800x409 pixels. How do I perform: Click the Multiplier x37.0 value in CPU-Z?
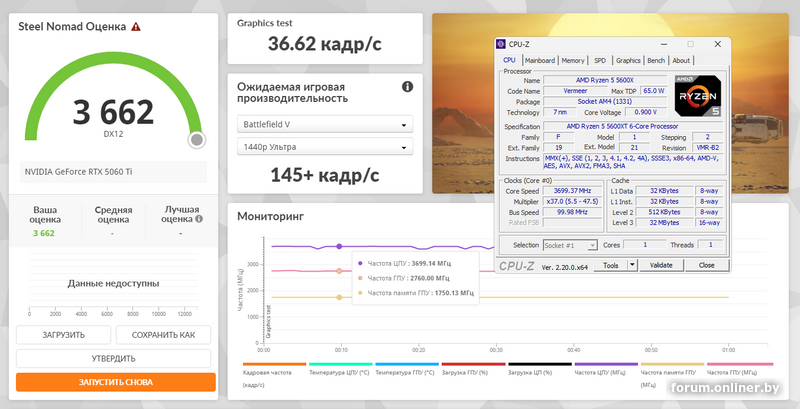(572, 201)
